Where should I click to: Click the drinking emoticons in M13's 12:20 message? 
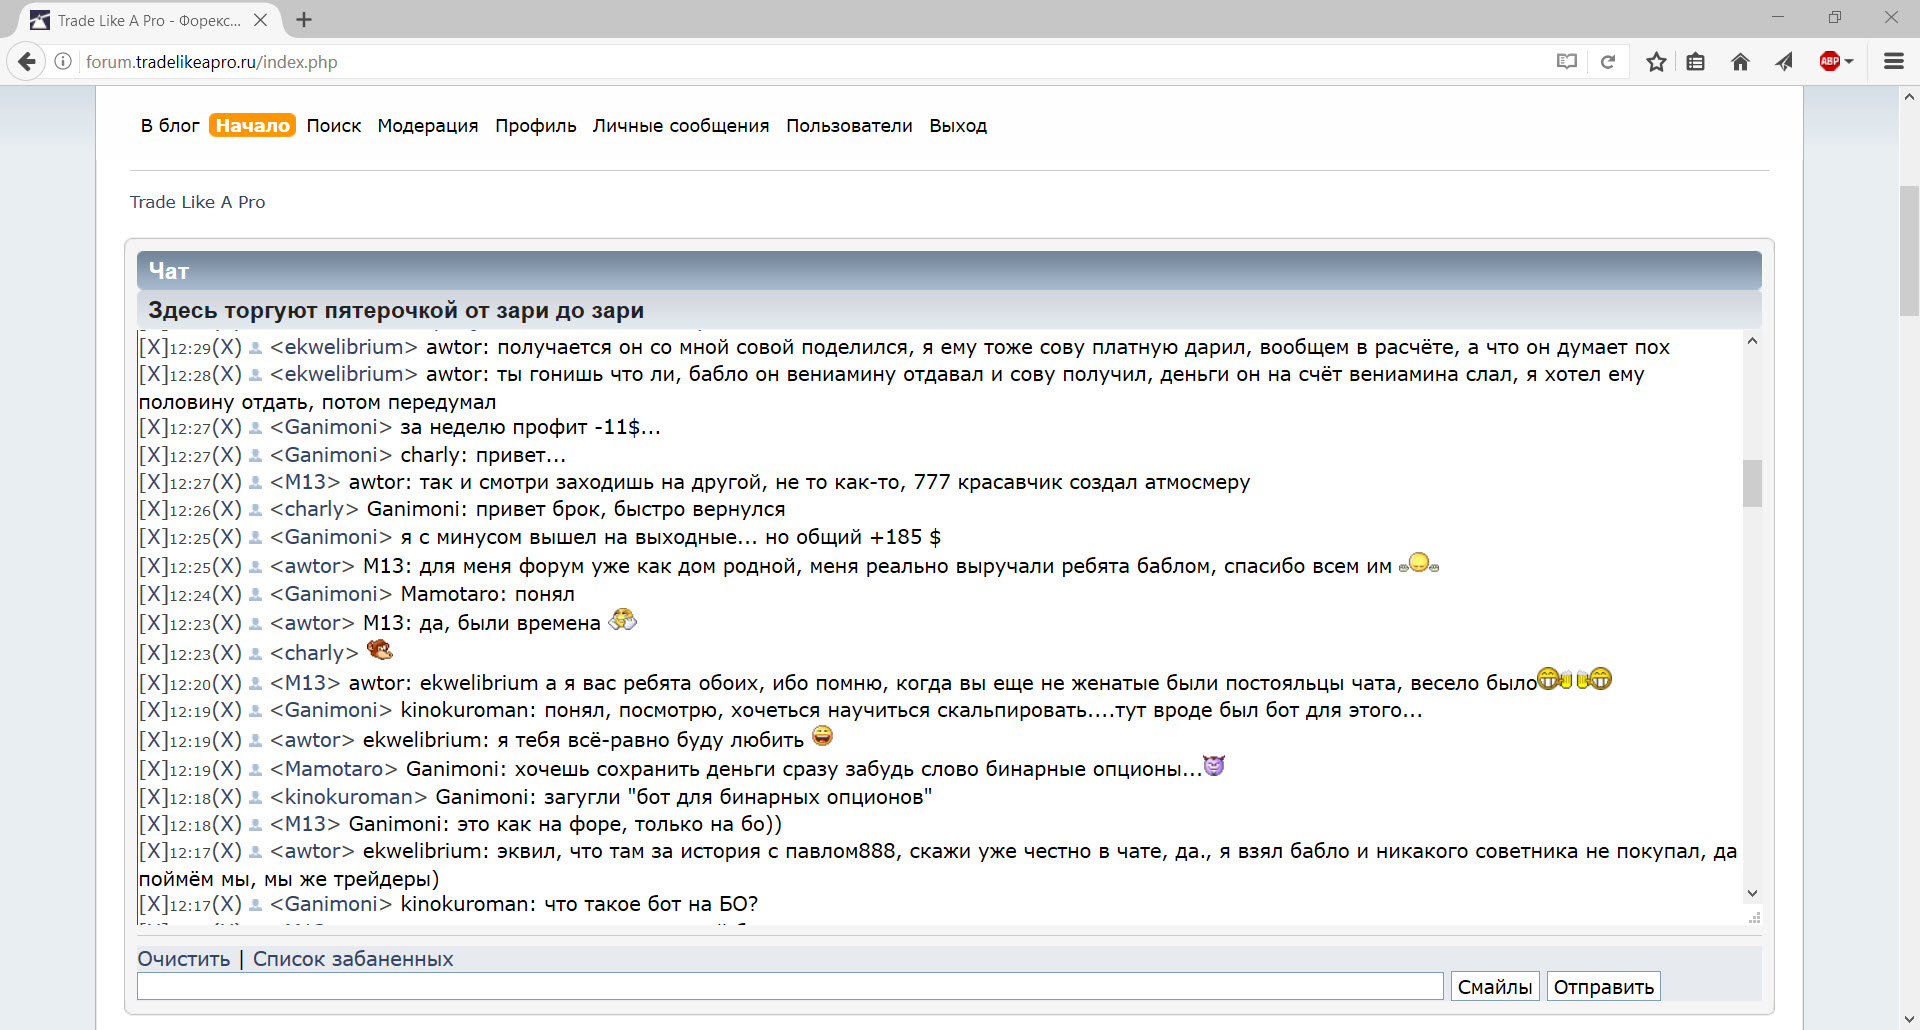point(1575,680)
